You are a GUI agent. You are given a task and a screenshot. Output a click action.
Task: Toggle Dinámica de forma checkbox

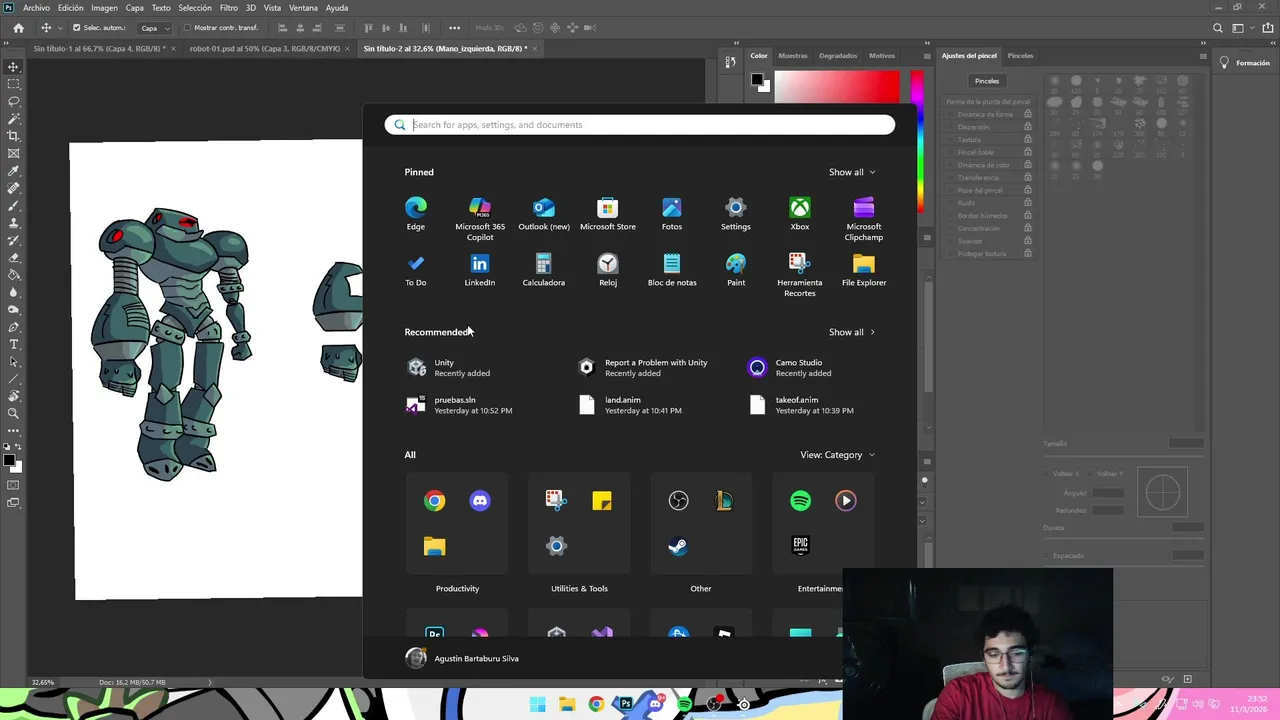point(948,114)
